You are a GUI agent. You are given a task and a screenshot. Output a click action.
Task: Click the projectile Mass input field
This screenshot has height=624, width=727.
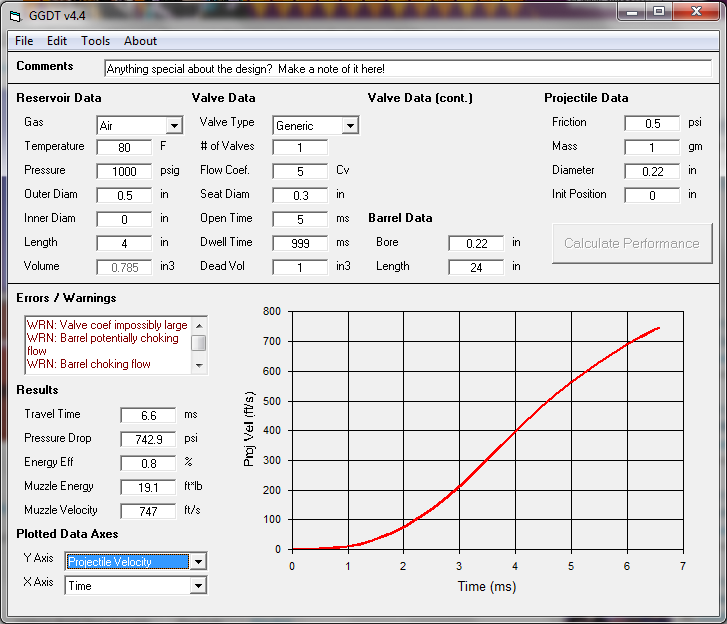[x=651, y=147]
